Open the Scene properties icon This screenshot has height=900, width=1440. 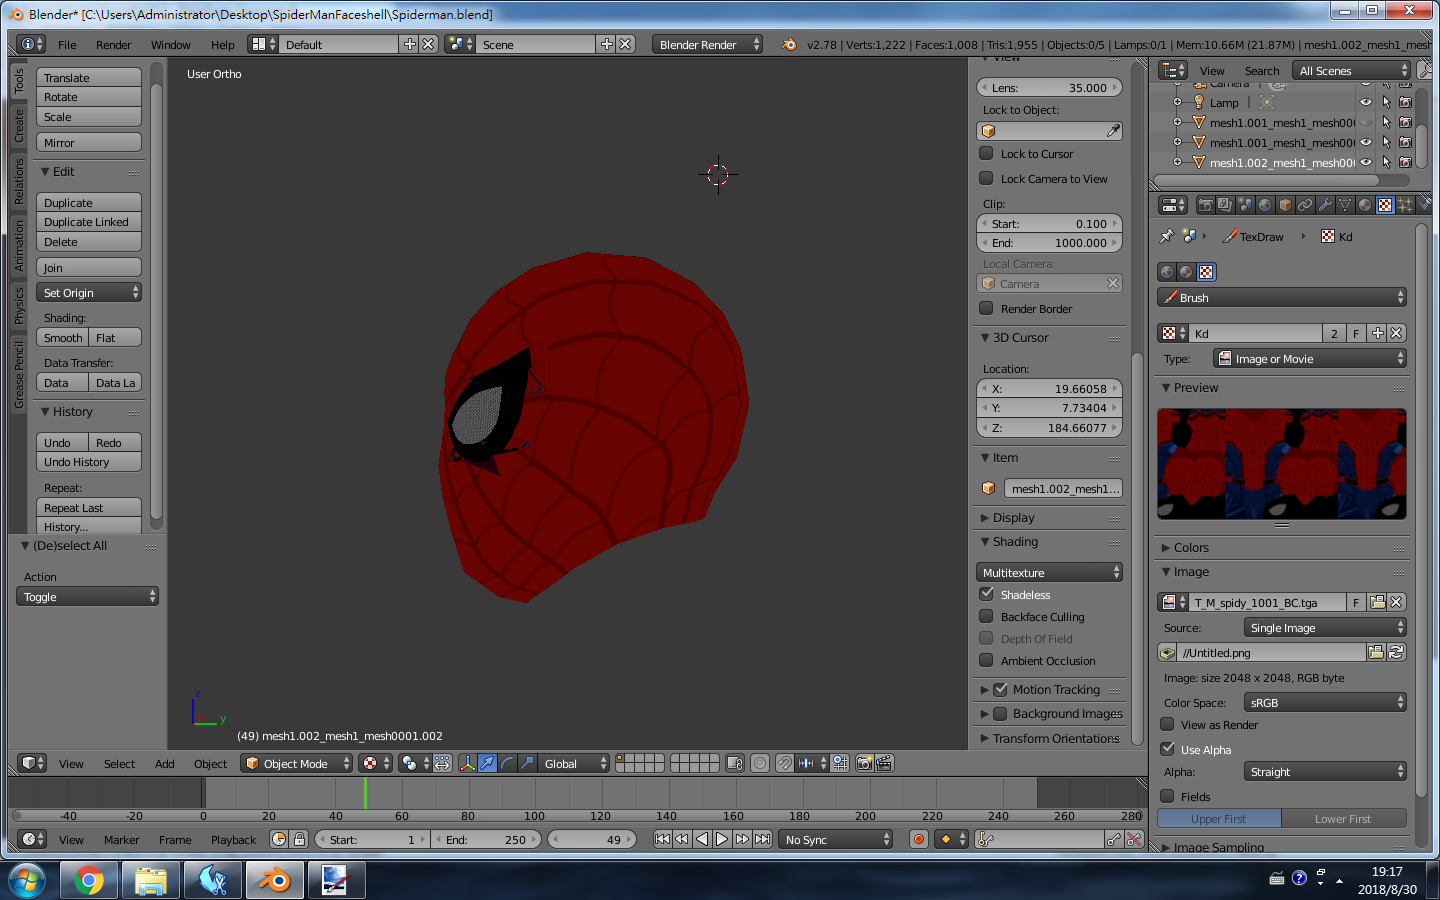point(1245,205)
